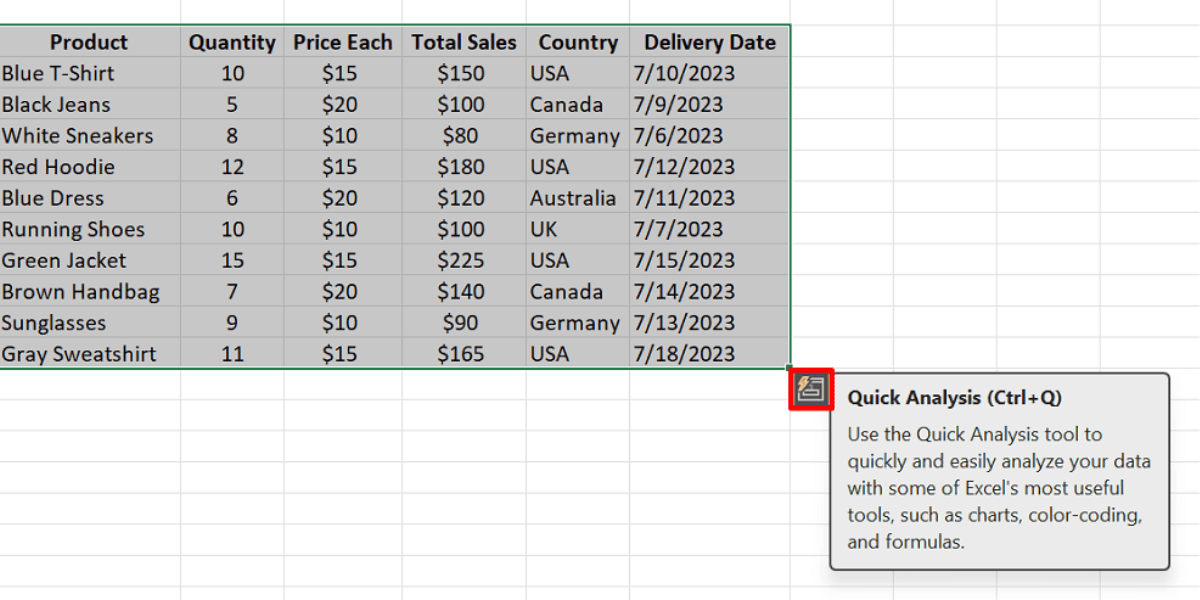Select the Delivery Date header cell
Image resolution: width=1200 pixels, height=600 pixels.
[x=709, y=42]
